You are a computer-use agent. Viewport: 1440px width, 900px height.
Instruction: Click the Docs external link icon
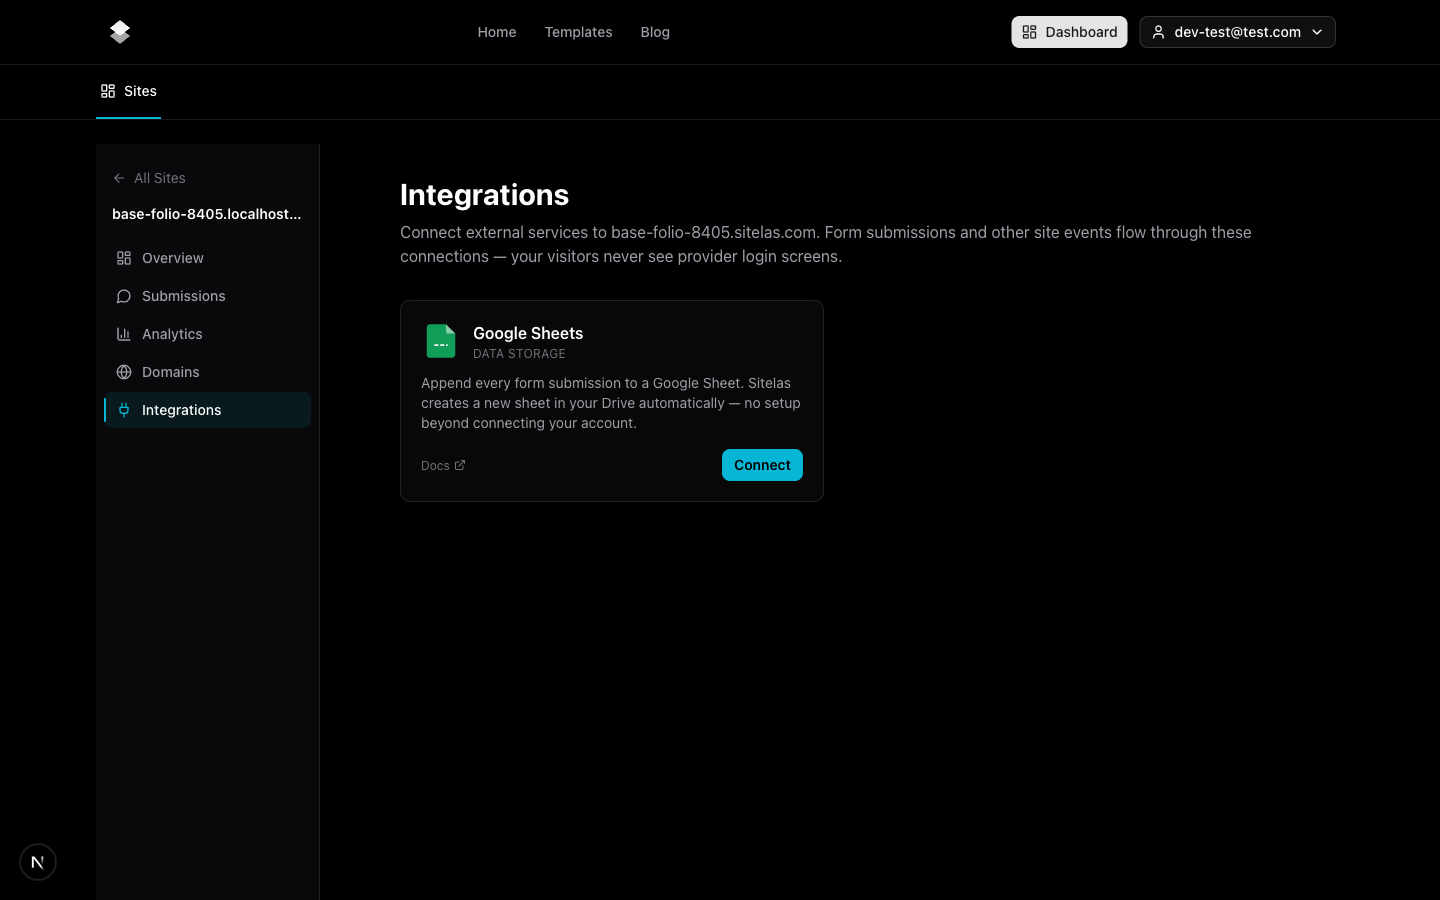[460, 465]
